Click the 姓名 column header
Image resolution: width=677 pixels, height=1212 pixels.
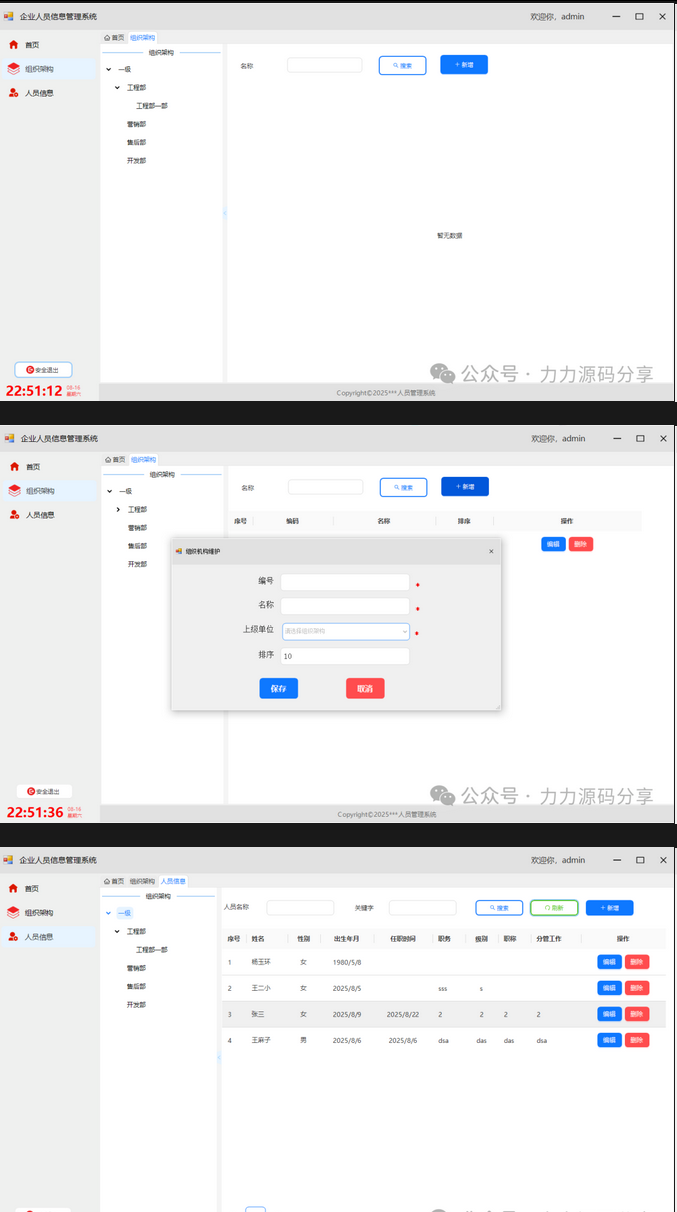point(258,939)
